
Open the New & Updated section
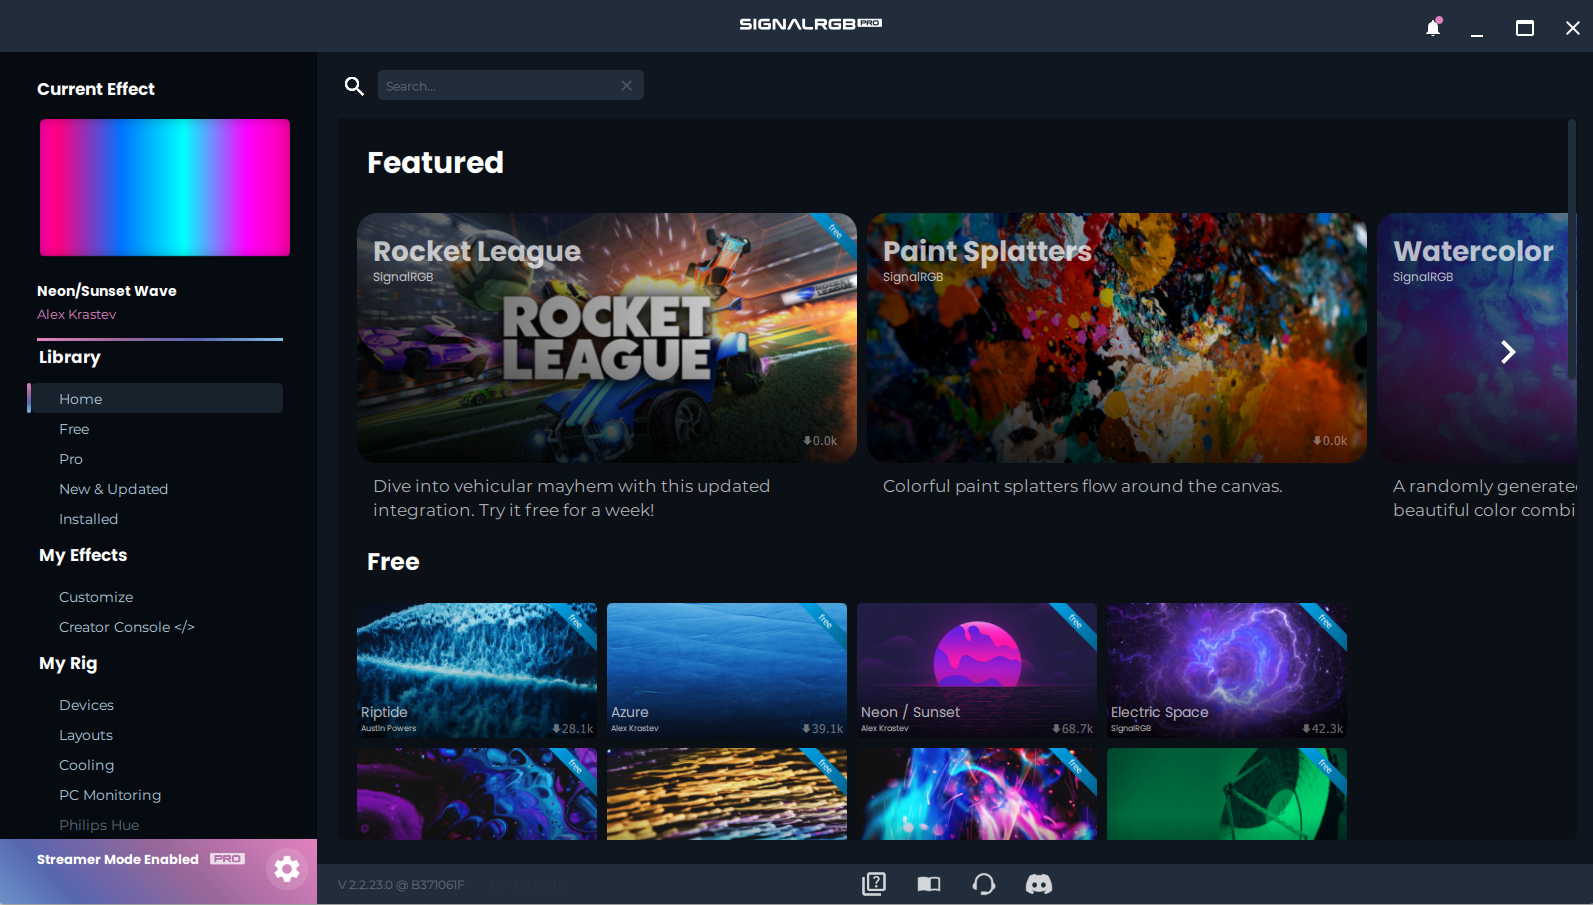(x=113, y=489)
